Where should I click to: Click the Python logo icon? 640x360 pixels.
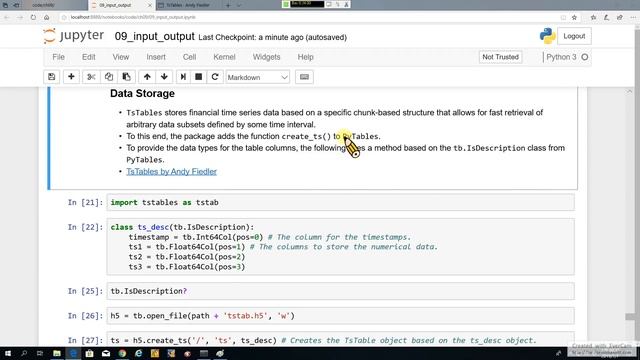[x=547, y=36]
